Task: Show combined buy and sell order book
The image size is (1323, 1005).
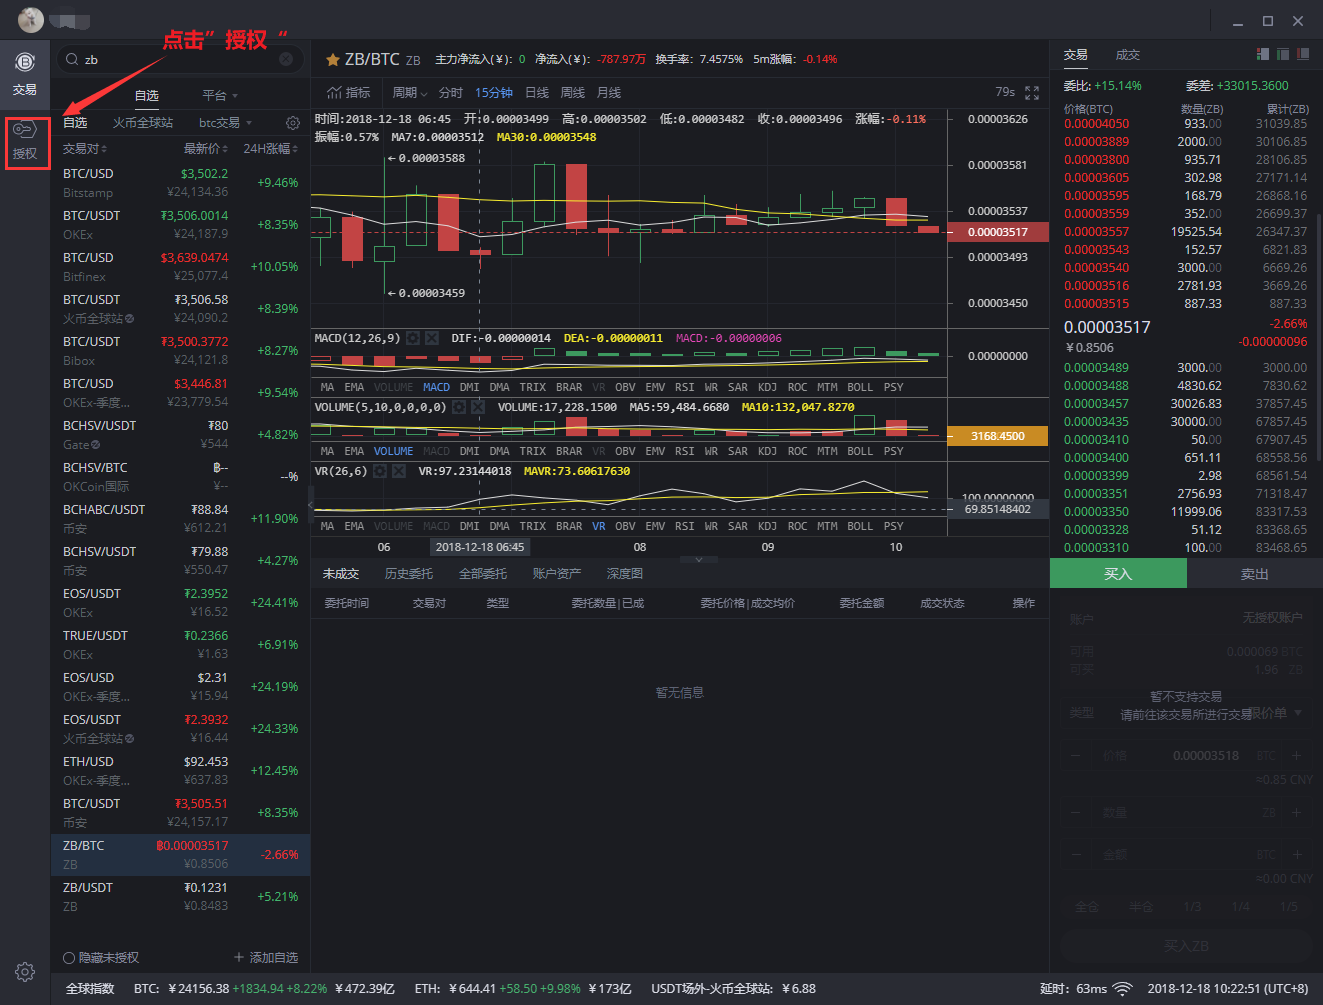Action: click(1263, 54)
